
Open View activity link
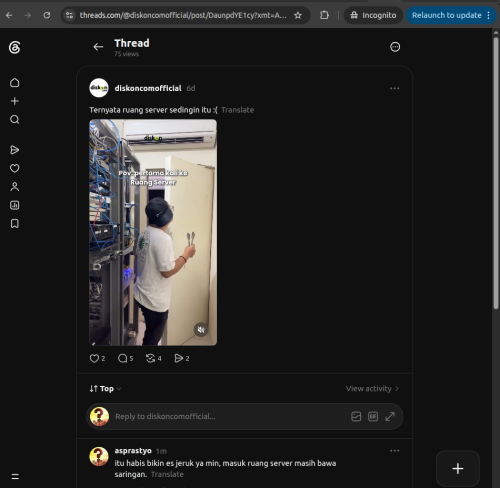[x=372, y=389]
